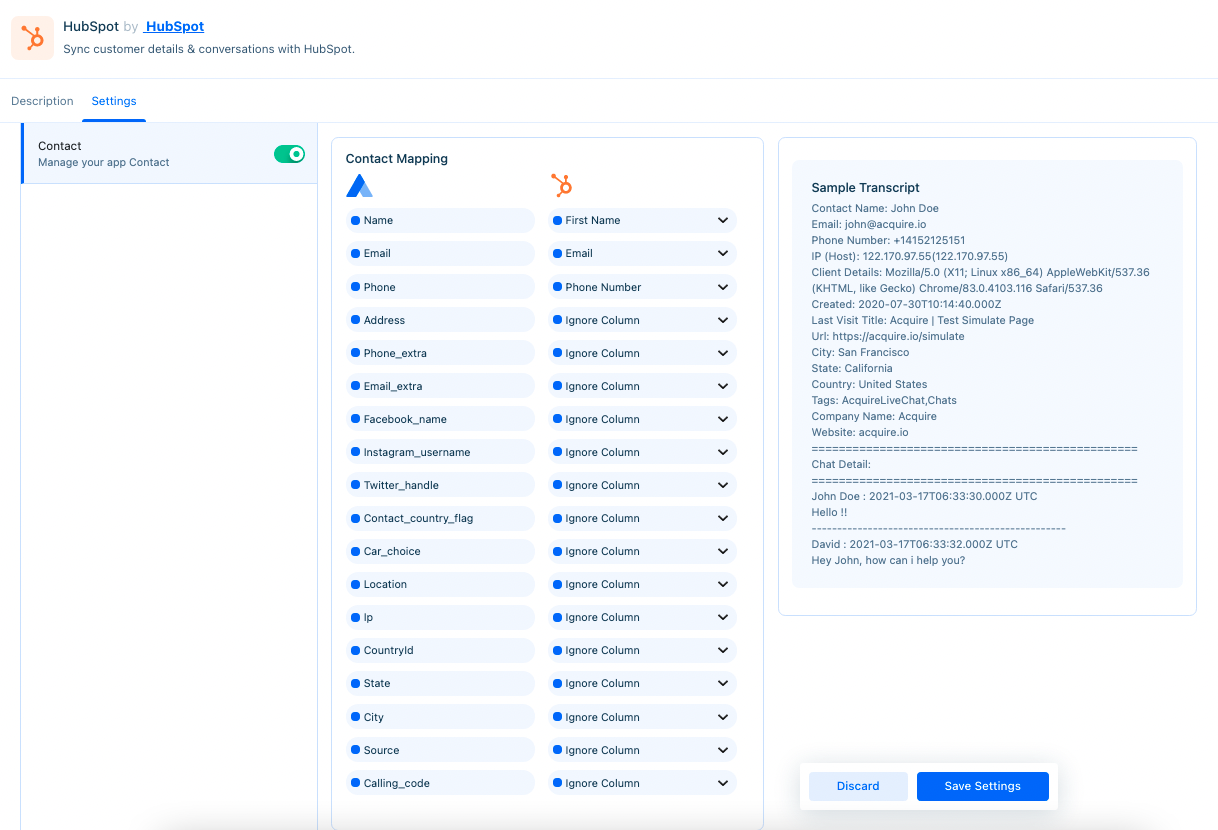Switch to the Settings tab

(x=114, y=101)
